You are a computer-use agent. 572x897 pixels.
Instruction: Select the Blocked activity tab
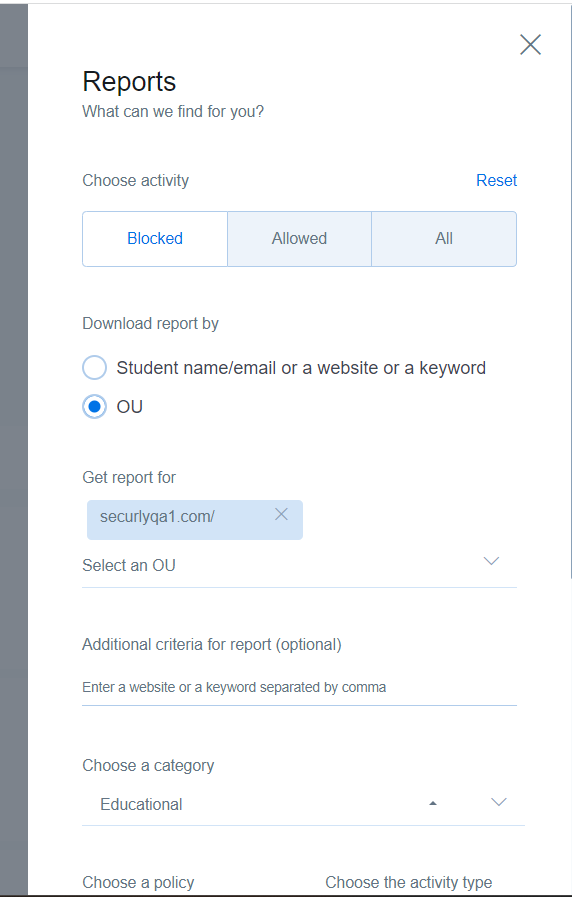click(x=155, y=239)
